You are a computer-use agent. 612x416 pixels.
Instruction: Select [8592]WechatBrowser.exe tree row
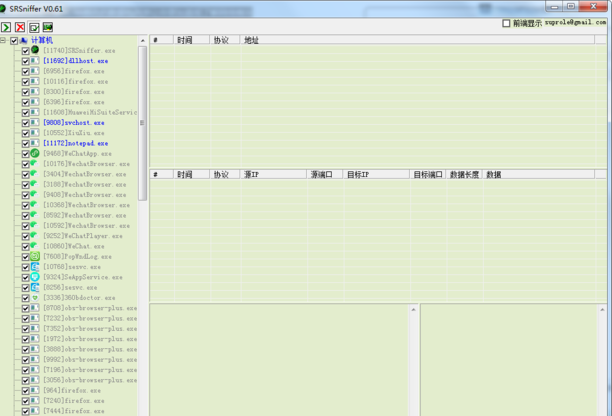click(85, 215)
